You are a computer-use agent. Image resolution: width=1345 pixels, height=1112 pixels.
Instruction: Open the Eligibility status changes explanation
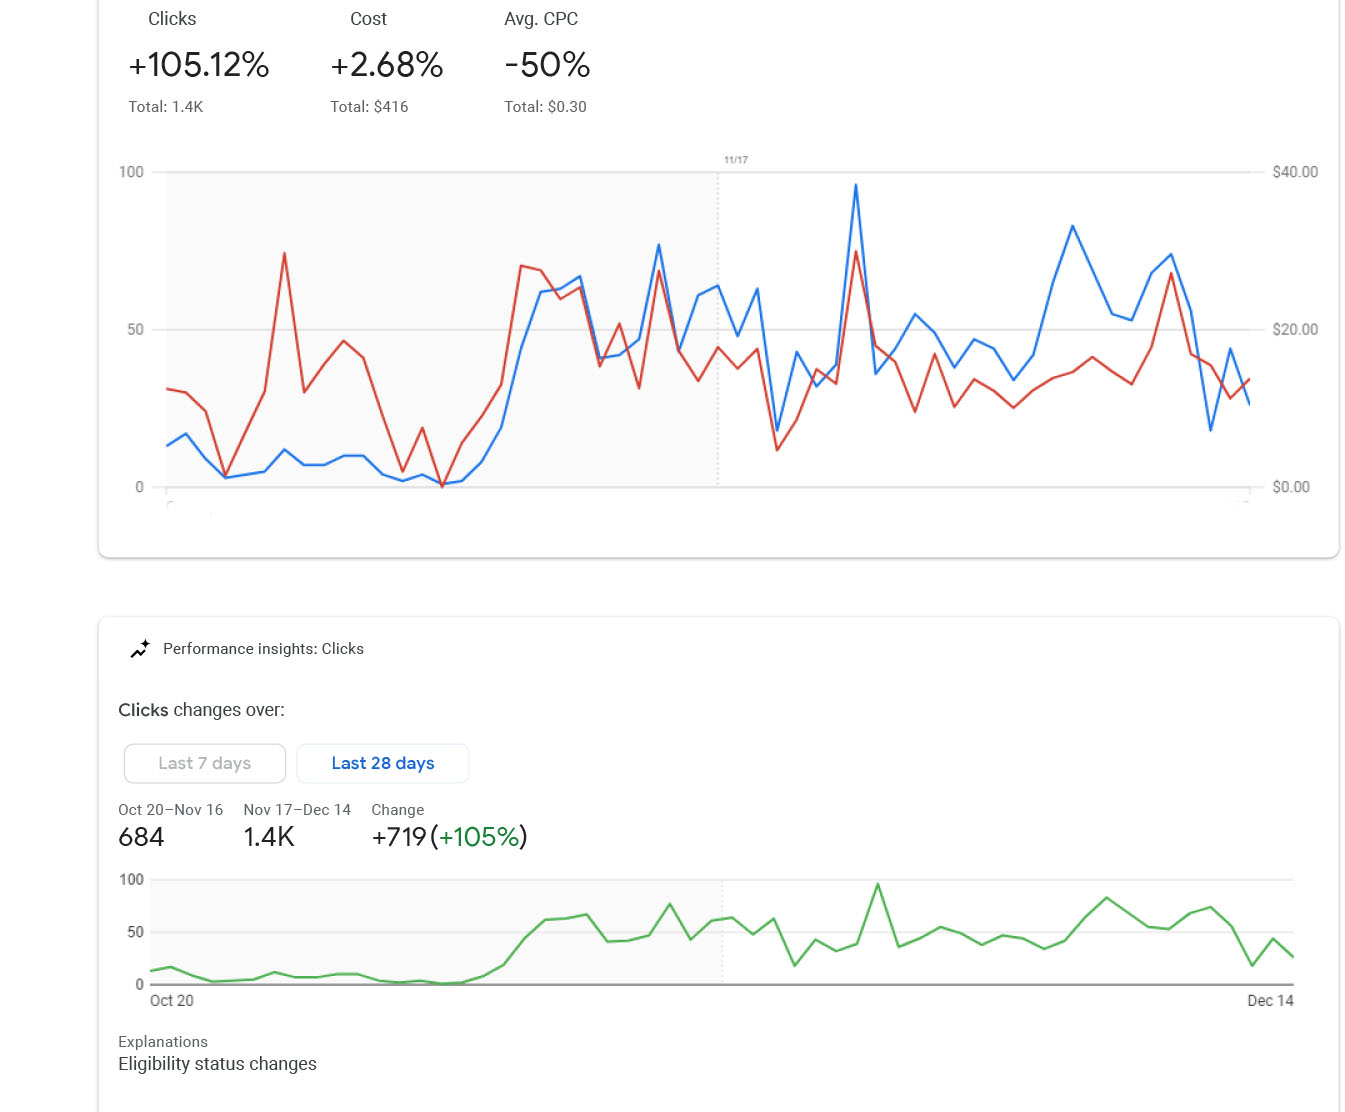(217, 1064)
